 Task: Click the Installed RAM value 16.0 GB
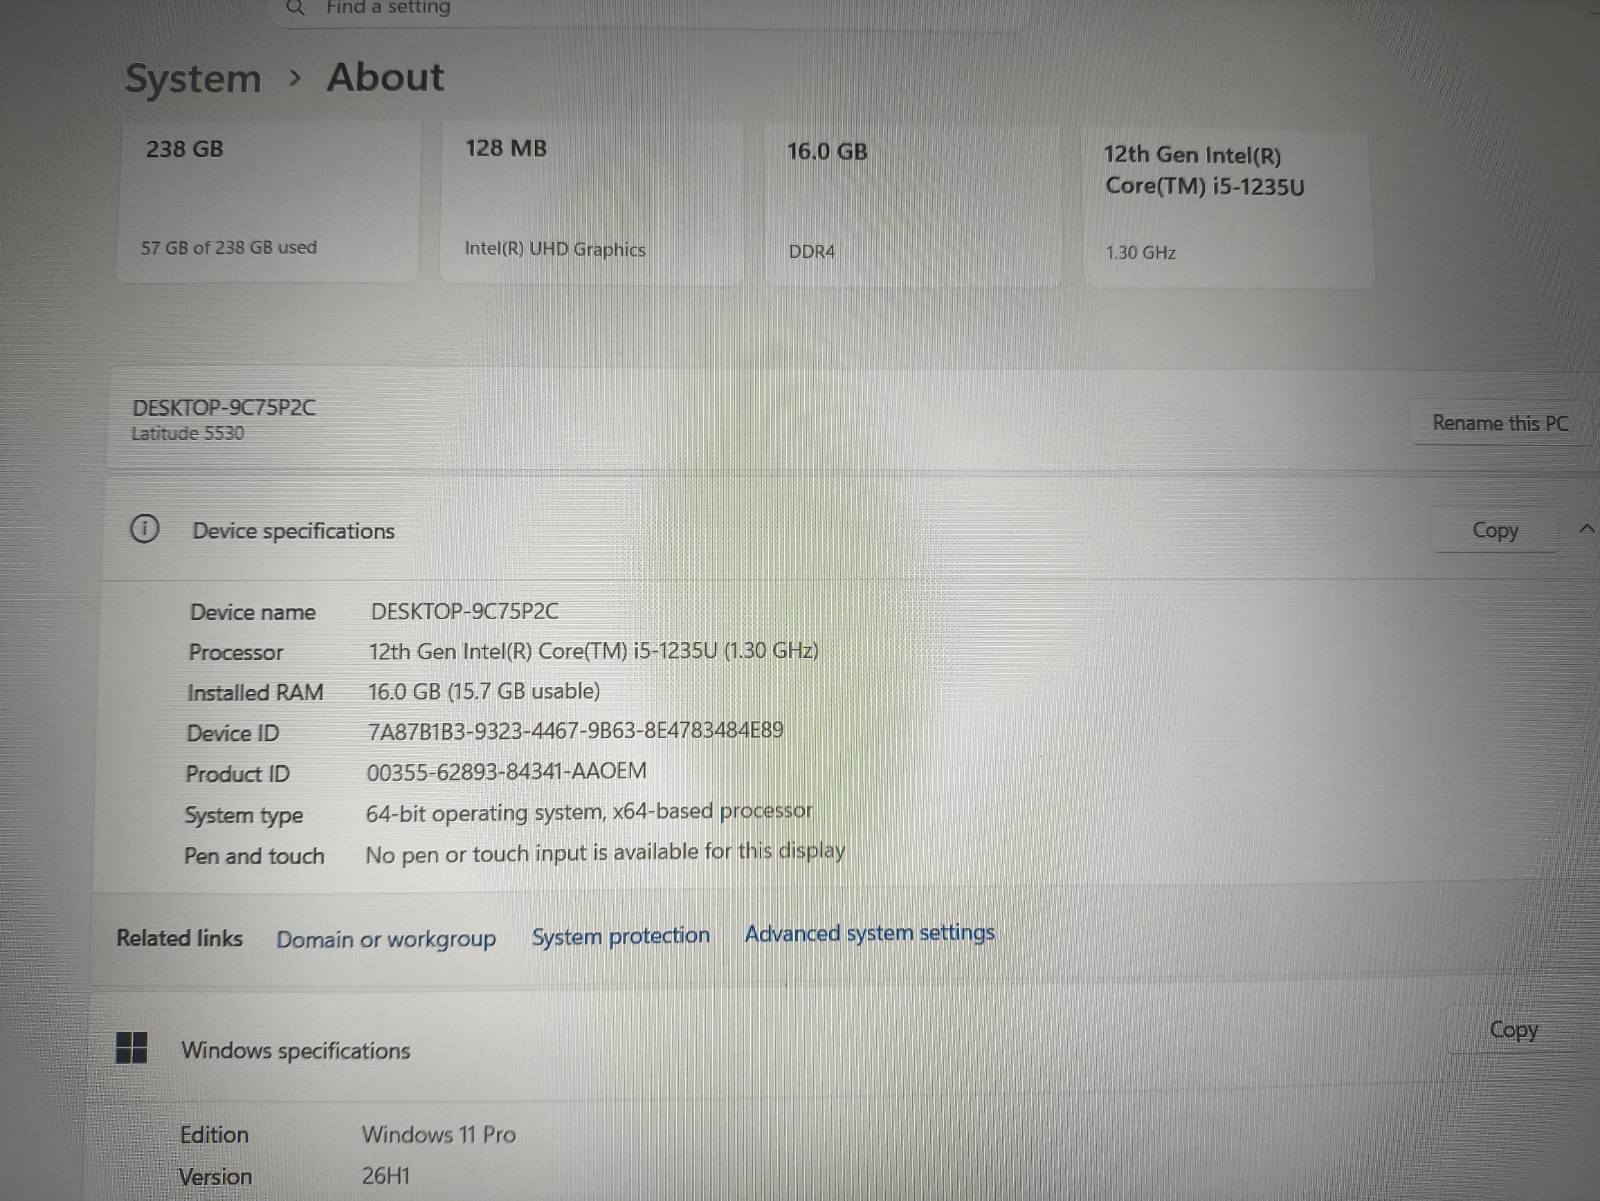484,691
